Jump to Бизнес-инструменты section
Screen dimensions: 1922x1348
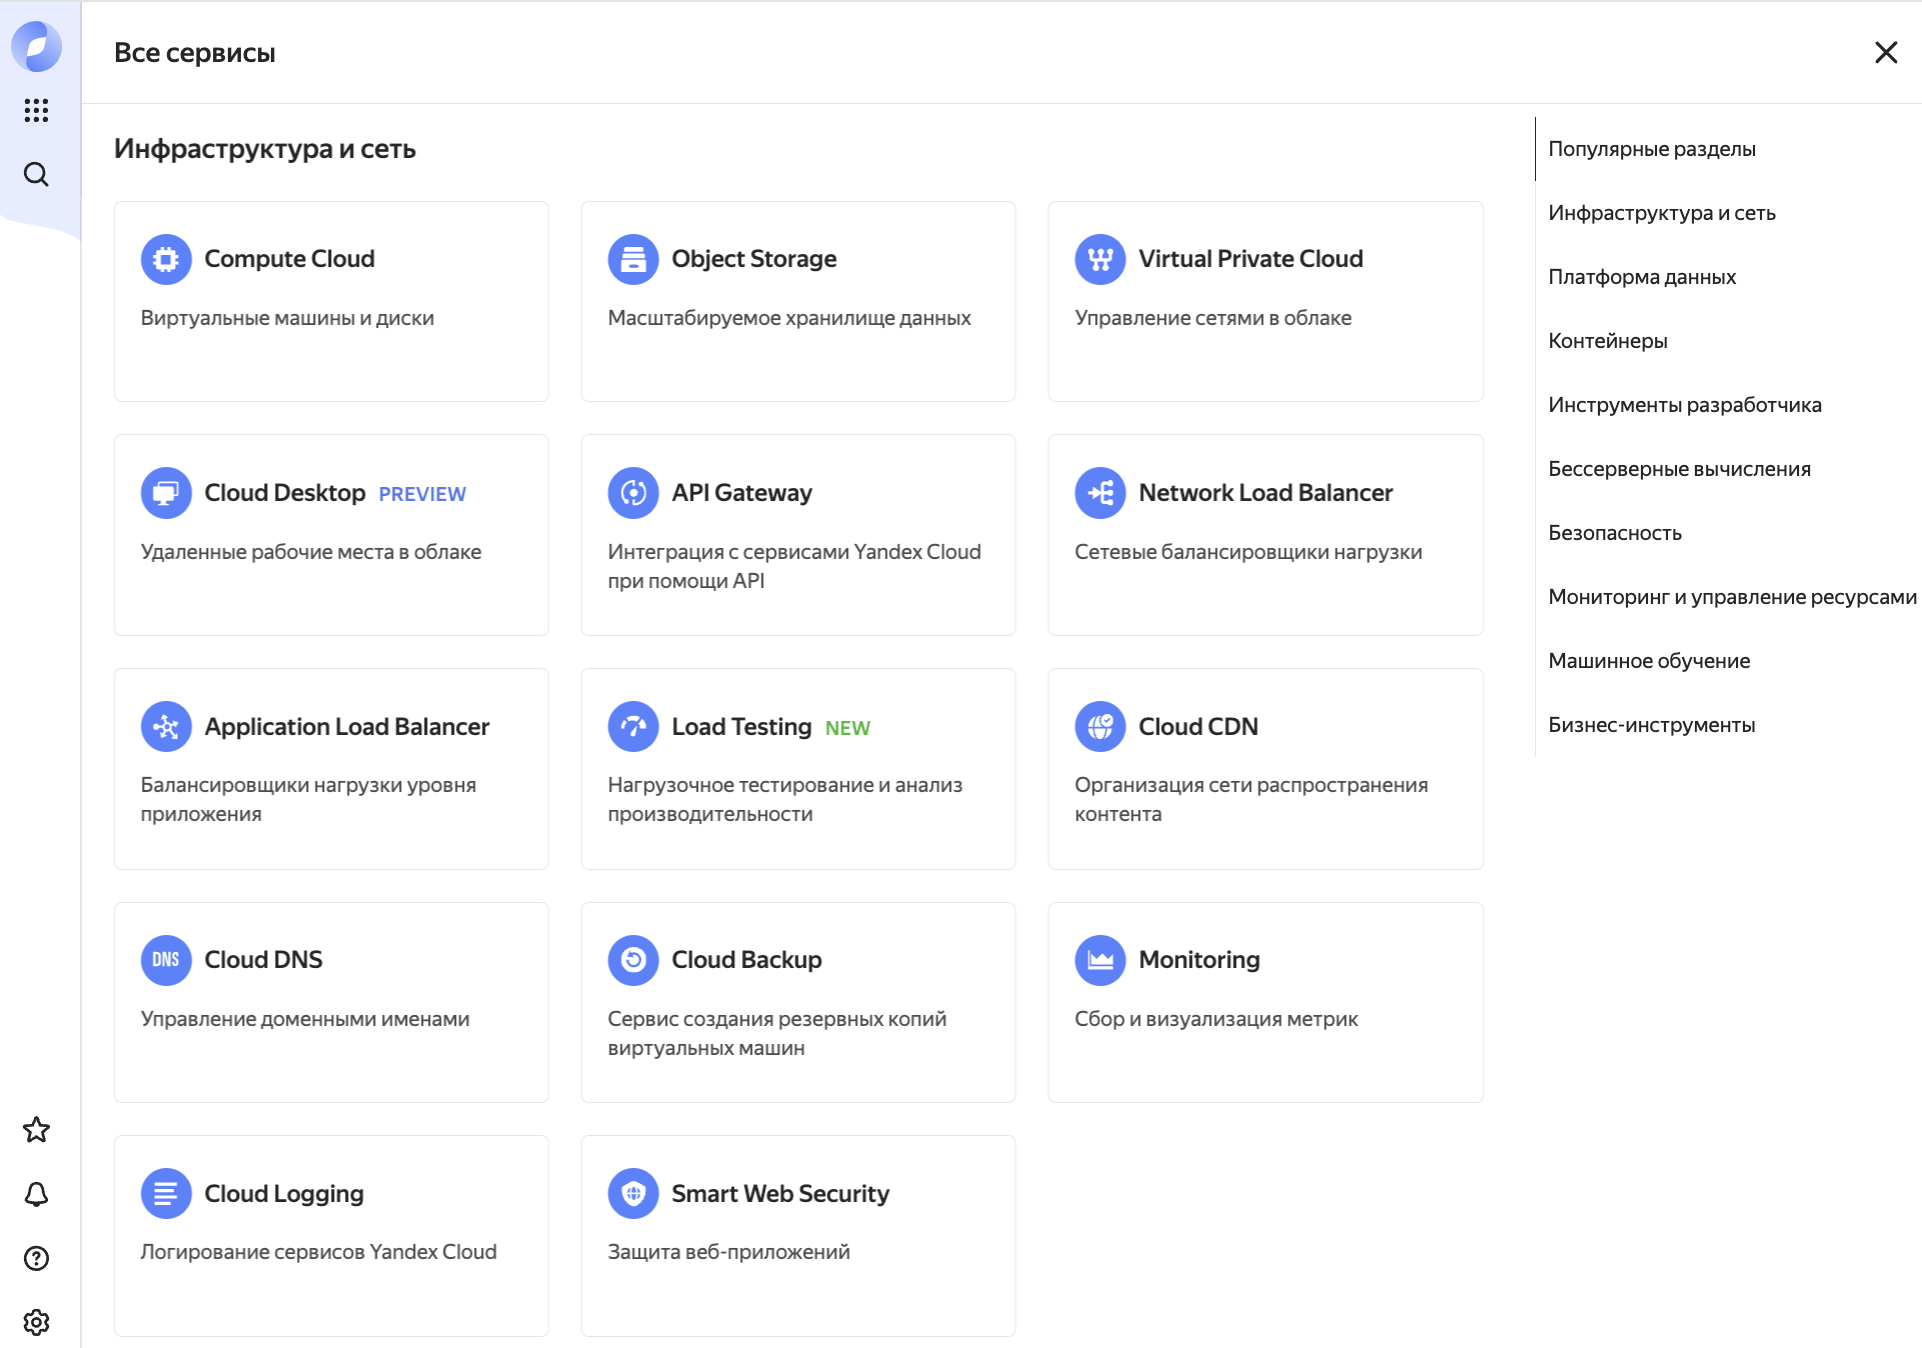(1652, 725)
